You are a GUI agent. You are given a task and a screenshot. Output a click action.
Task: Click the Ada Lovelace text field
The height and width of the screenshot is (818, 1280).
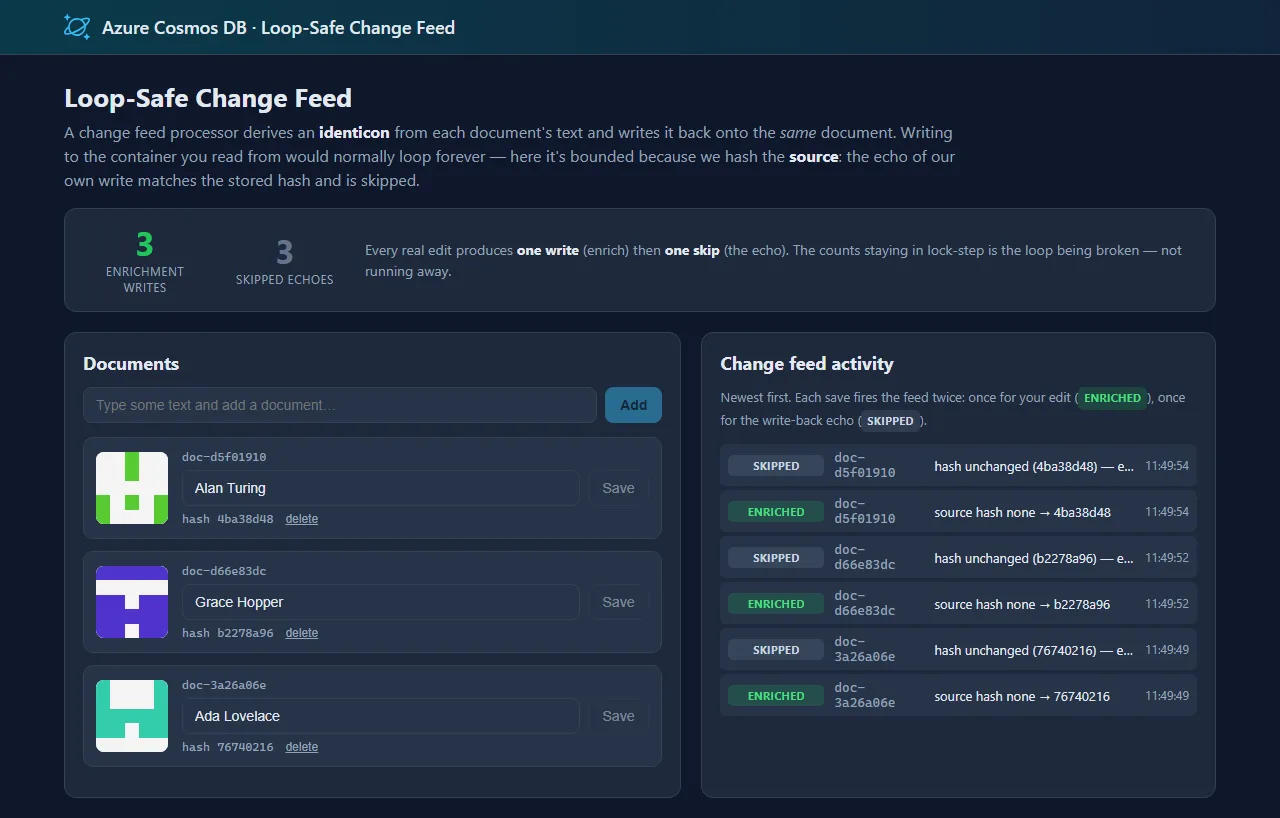point(380,716)
